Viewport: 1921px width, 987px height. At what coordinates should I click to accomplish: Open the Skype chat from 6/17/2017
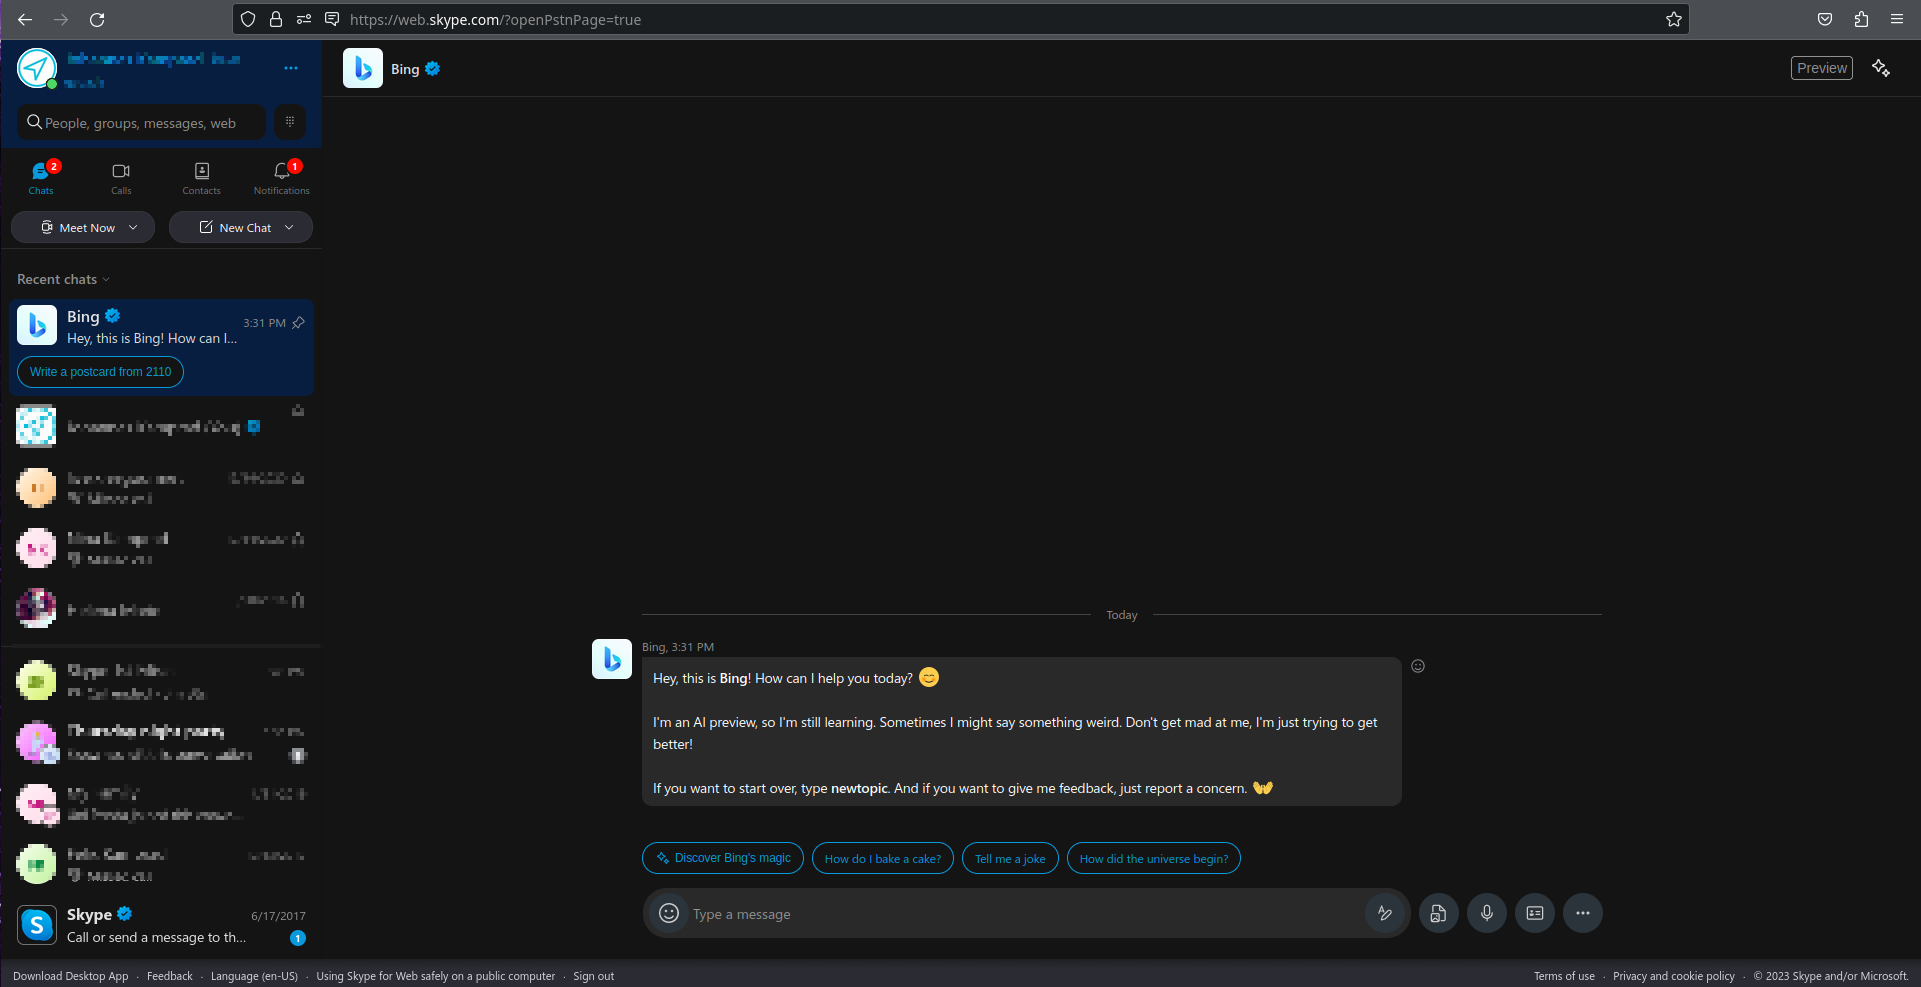(161, 925)
